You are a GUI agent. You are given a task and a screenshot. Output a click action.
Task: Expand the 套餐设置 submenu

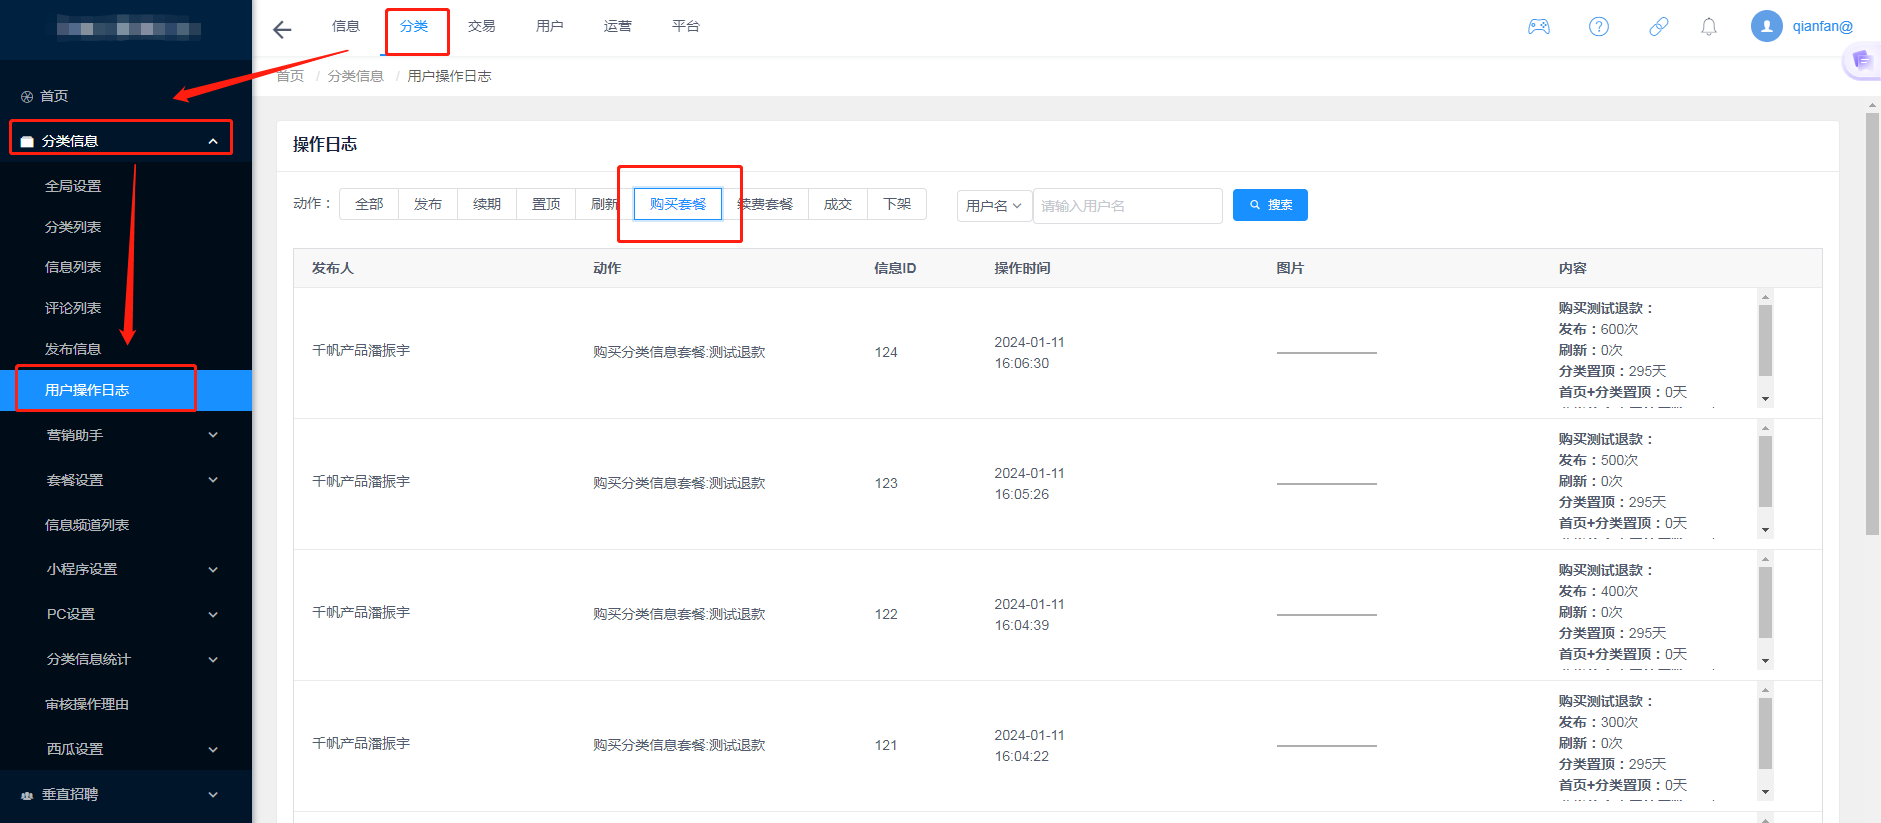213,480
